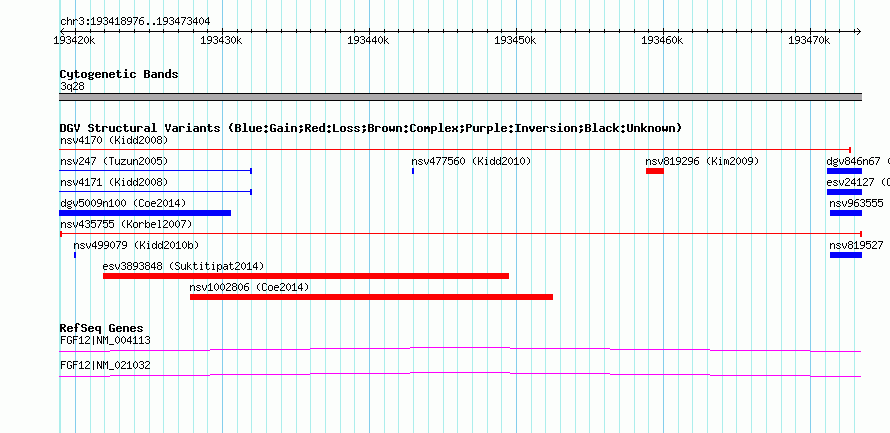890x433 pixels.
Task: Click the small nsv499079 (Kidd2010b) blue marker
Action: (x=75, y=255)
